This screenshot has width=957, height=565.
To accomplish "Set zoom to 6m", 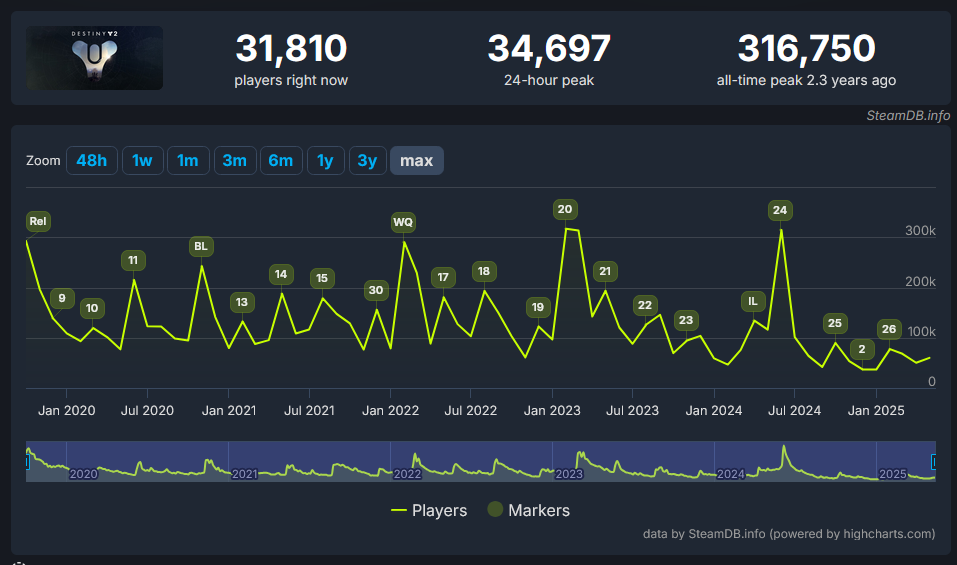I will click(x=281, y=160).
